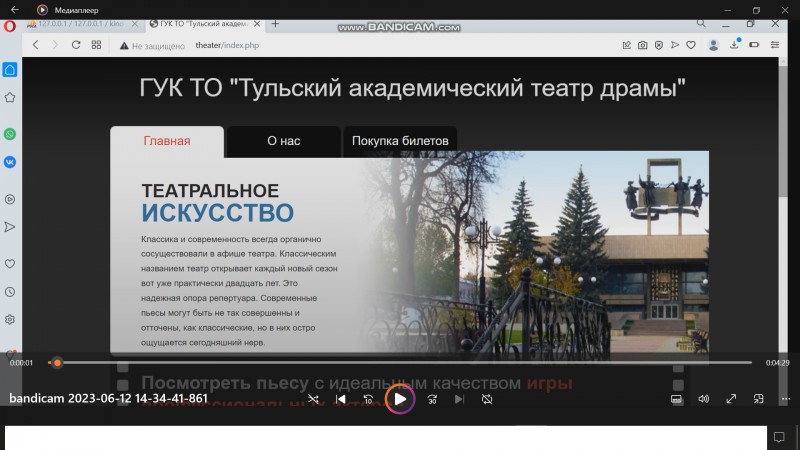Open sidebar bookmarks star icon
Viewport: 800px width, 450px height.
tap(10, 97)
